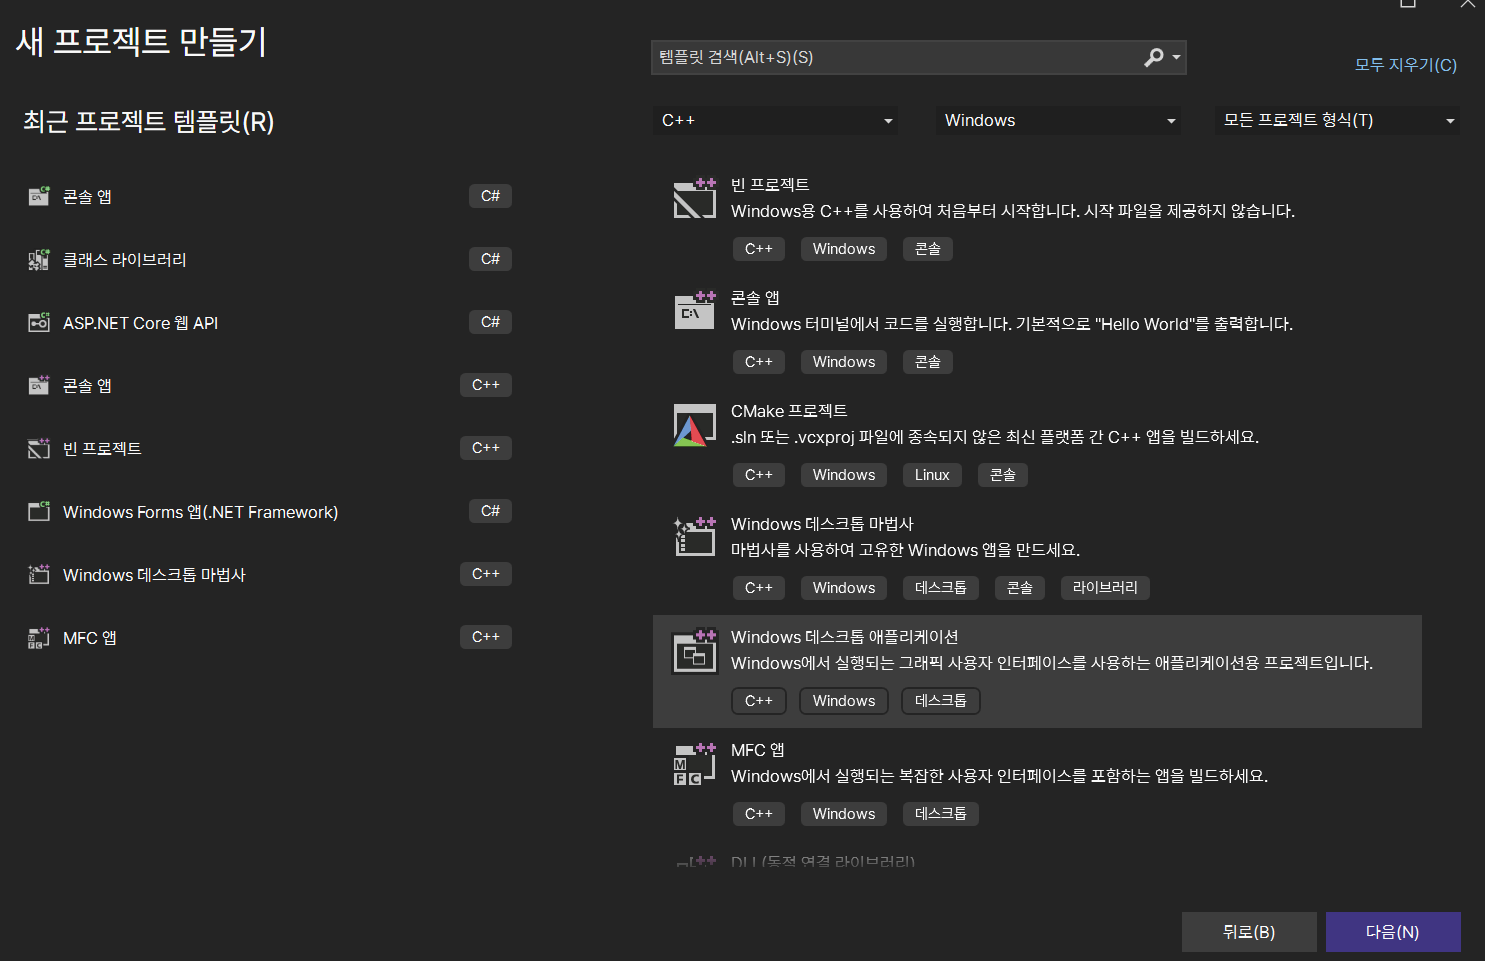Click the Windows tag under MFC 앱 result
Screen dimensions: 1485x961
[x=844, y=814]
